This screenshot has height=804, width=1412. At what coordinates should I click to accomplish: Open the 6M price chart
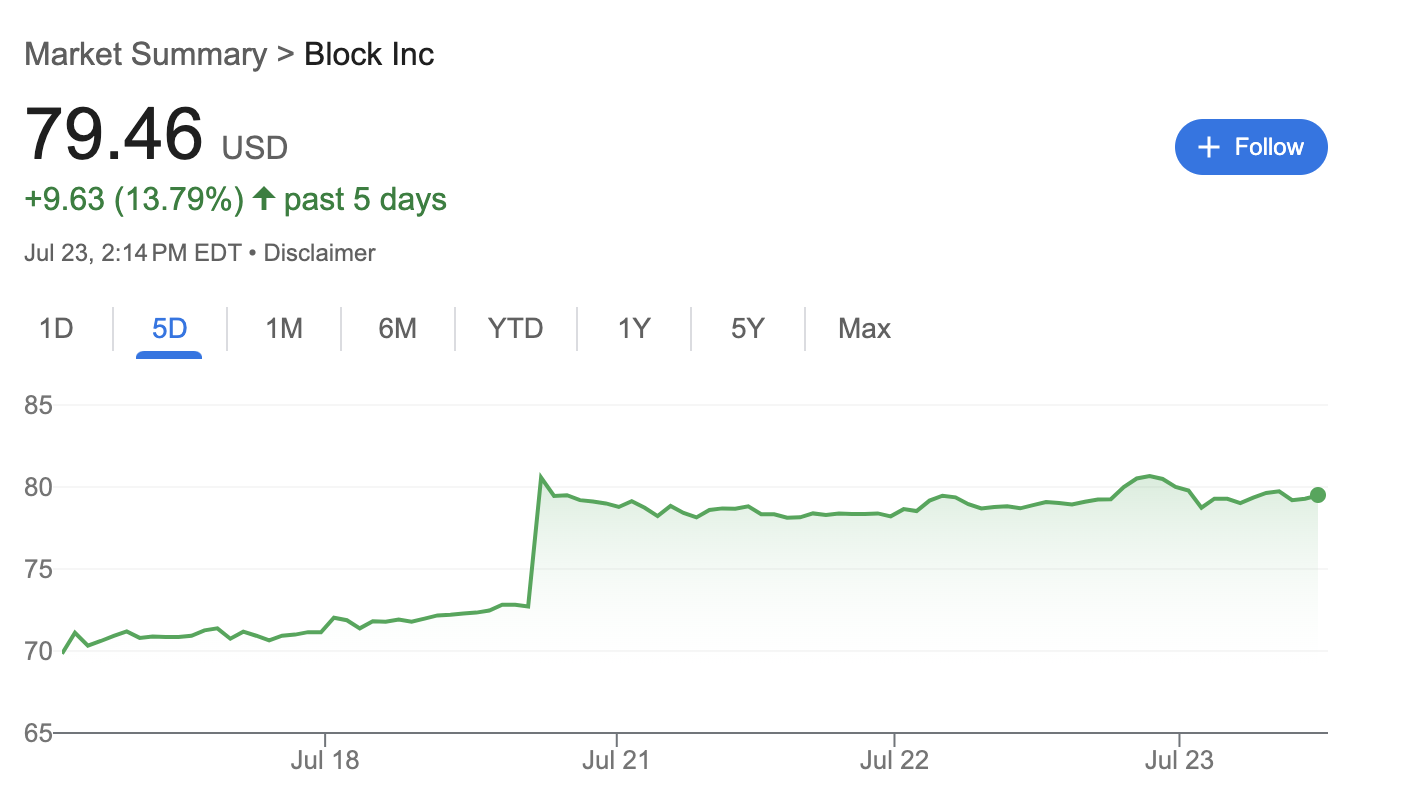(398, 328)
